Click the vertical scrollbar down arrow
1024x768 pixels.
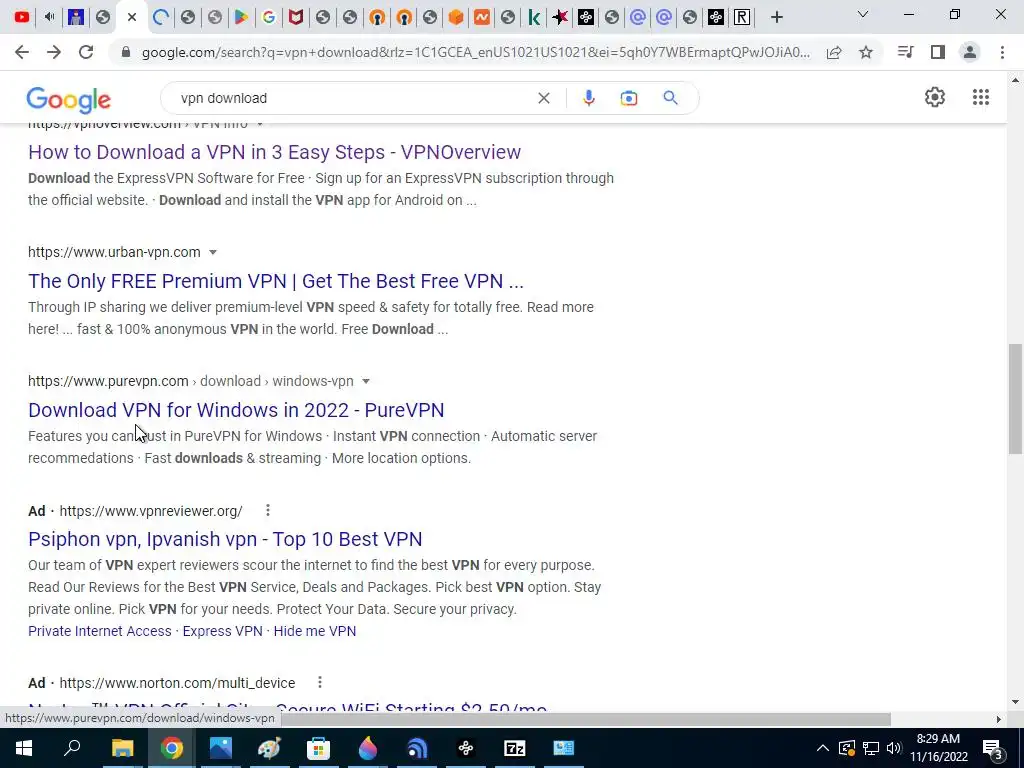(x=1015, y=702)
